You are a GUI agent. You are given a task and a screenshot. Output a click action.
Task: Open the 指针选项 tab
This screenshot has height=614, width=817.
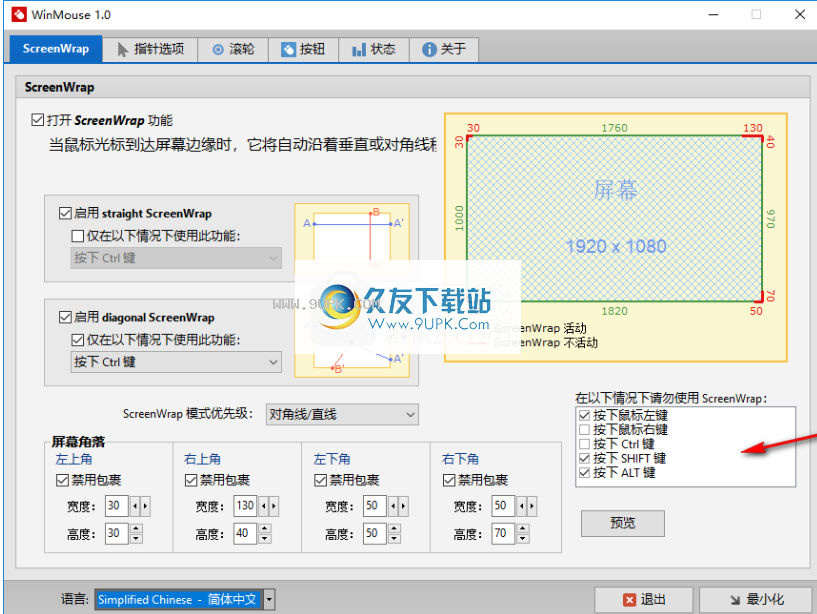pos(150,50)
